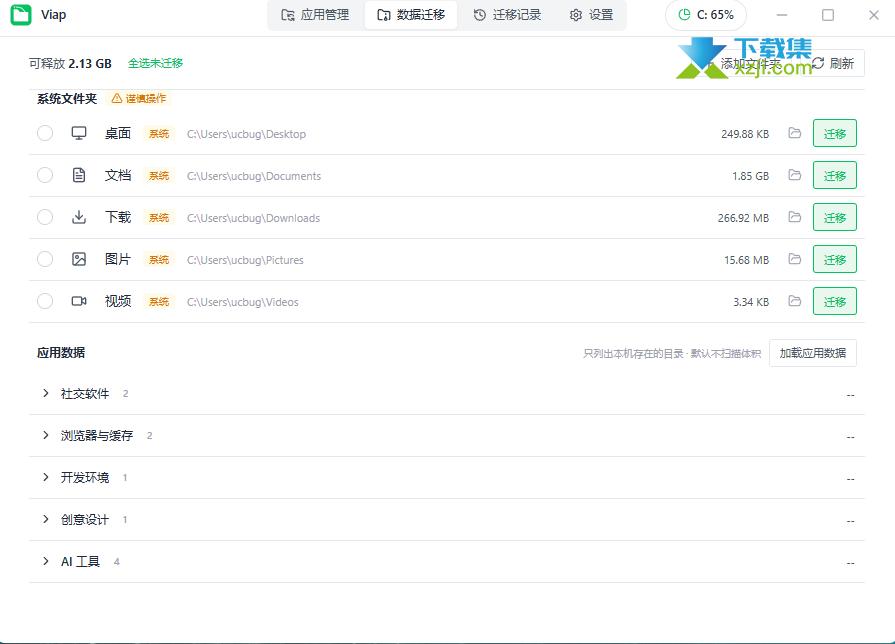895x644 pixels.
Task: Select the 图片 row radio button
Action: [x=45, y=259]
